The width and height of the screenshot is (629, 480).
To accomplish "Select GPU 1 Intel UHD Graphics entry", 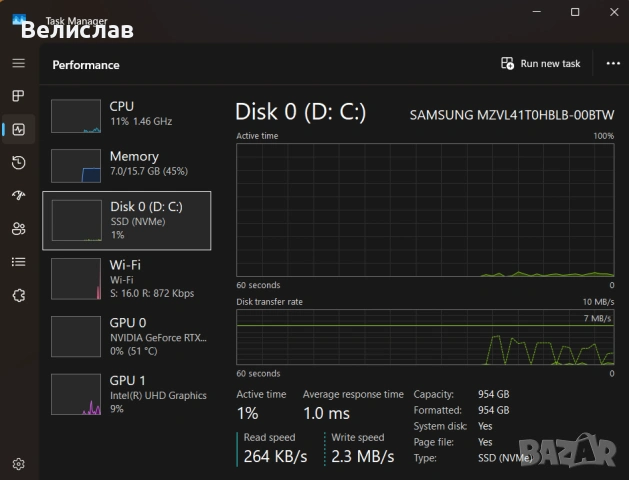I will 127,394.
